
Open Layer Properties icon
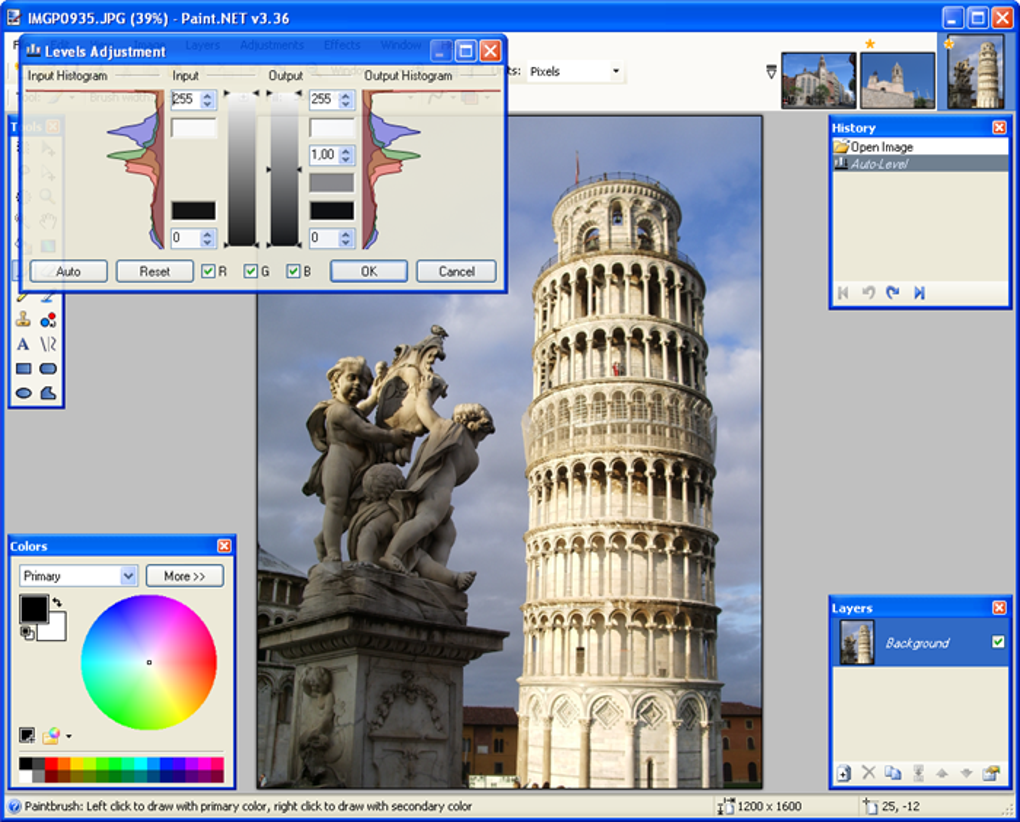pos(991,773)
